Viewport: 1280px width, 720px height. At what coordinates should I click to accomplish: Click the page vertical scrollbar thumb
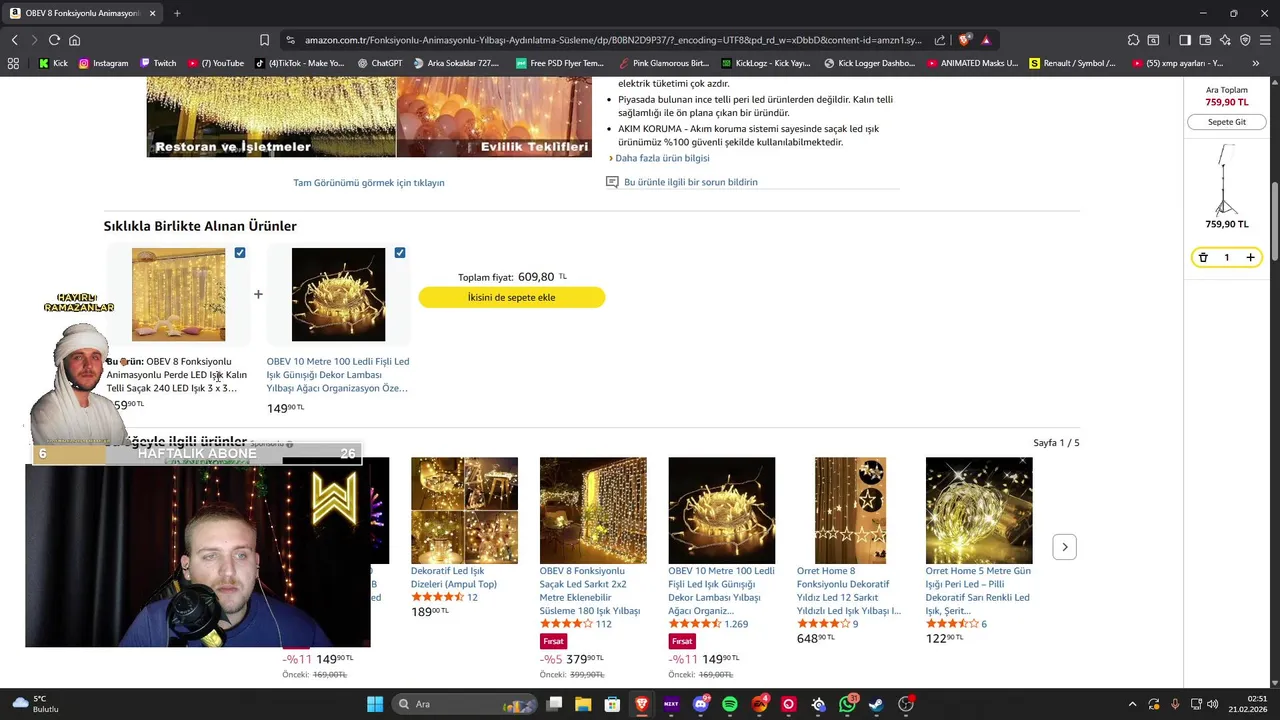(1275, 222)
